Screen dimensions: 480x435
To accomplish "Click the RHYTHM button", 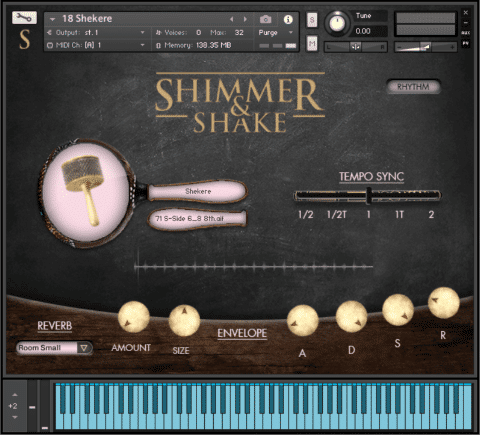I will (x=413, y=87).
